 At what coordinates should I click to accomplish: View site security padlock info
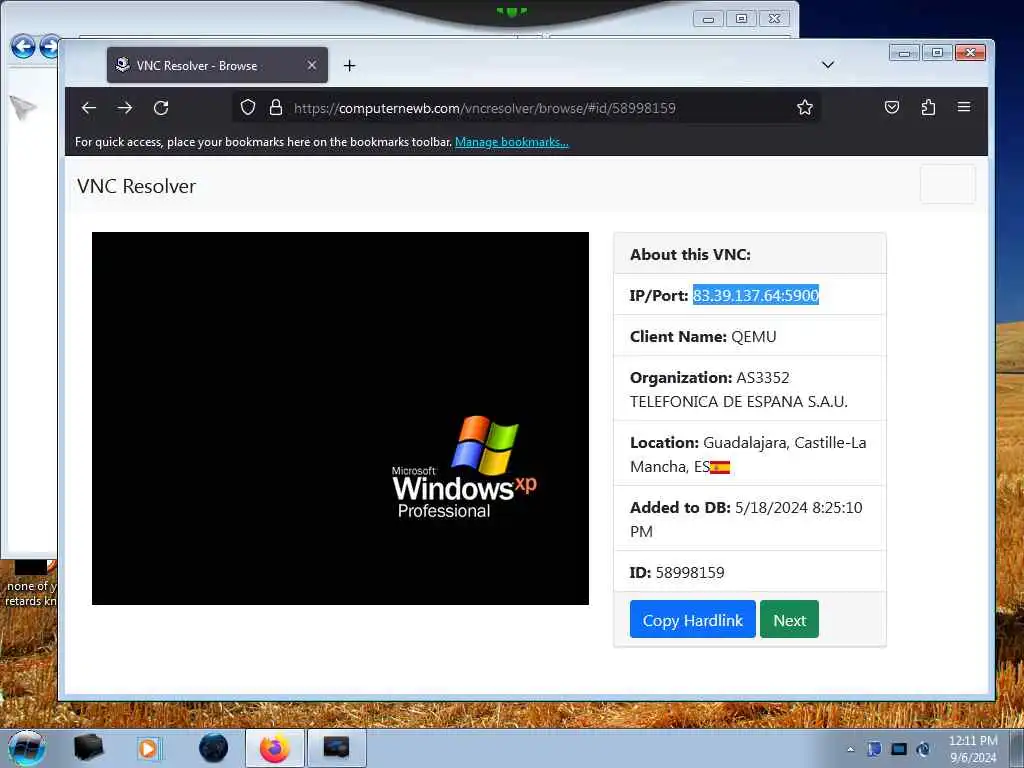coord(276,107)
